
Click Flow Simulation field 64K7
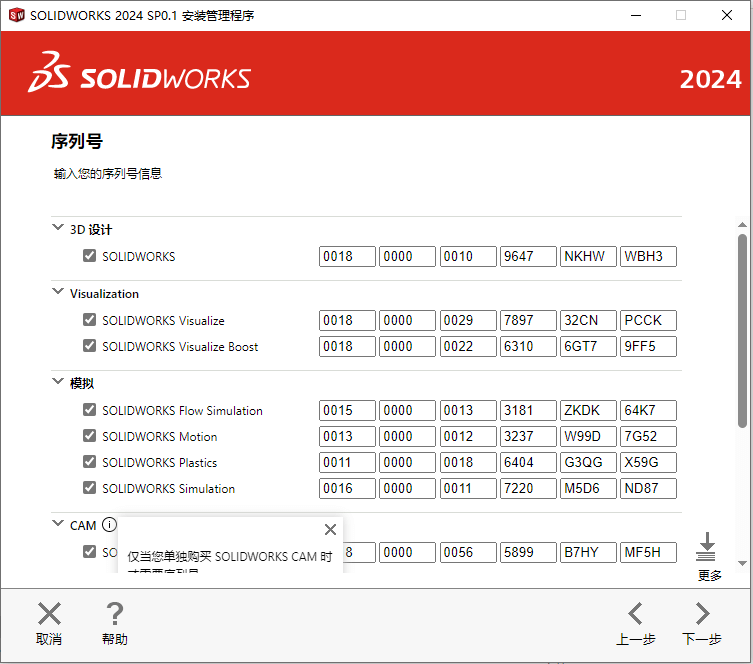click(648, 410)
